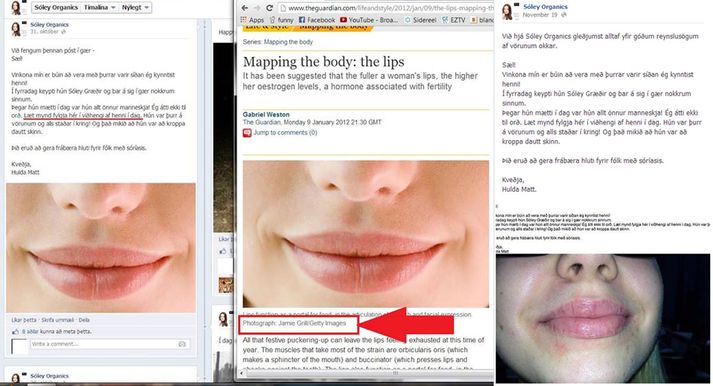Click 'Skrifa ummæli' under the post
This screenshot has width=713, height=386.
57,320
